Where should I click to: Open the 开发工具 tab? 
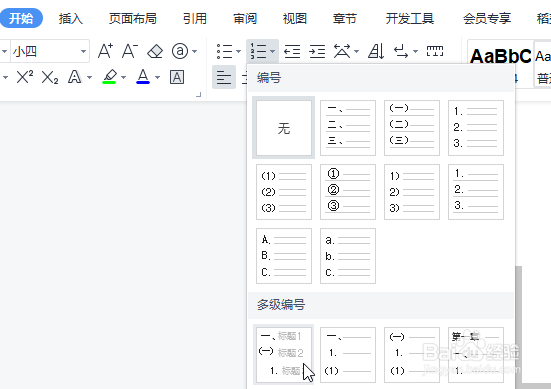coord(410,19)
